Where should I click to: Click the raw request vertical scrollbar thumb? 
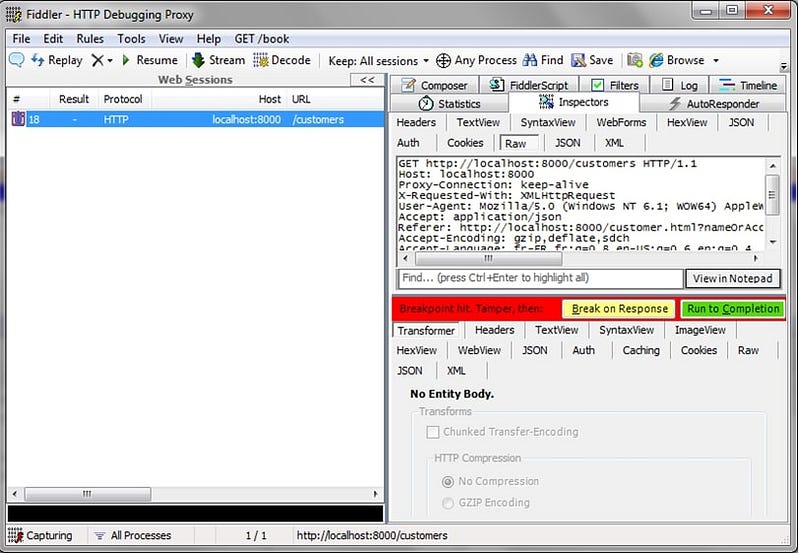tap(772, 194)
